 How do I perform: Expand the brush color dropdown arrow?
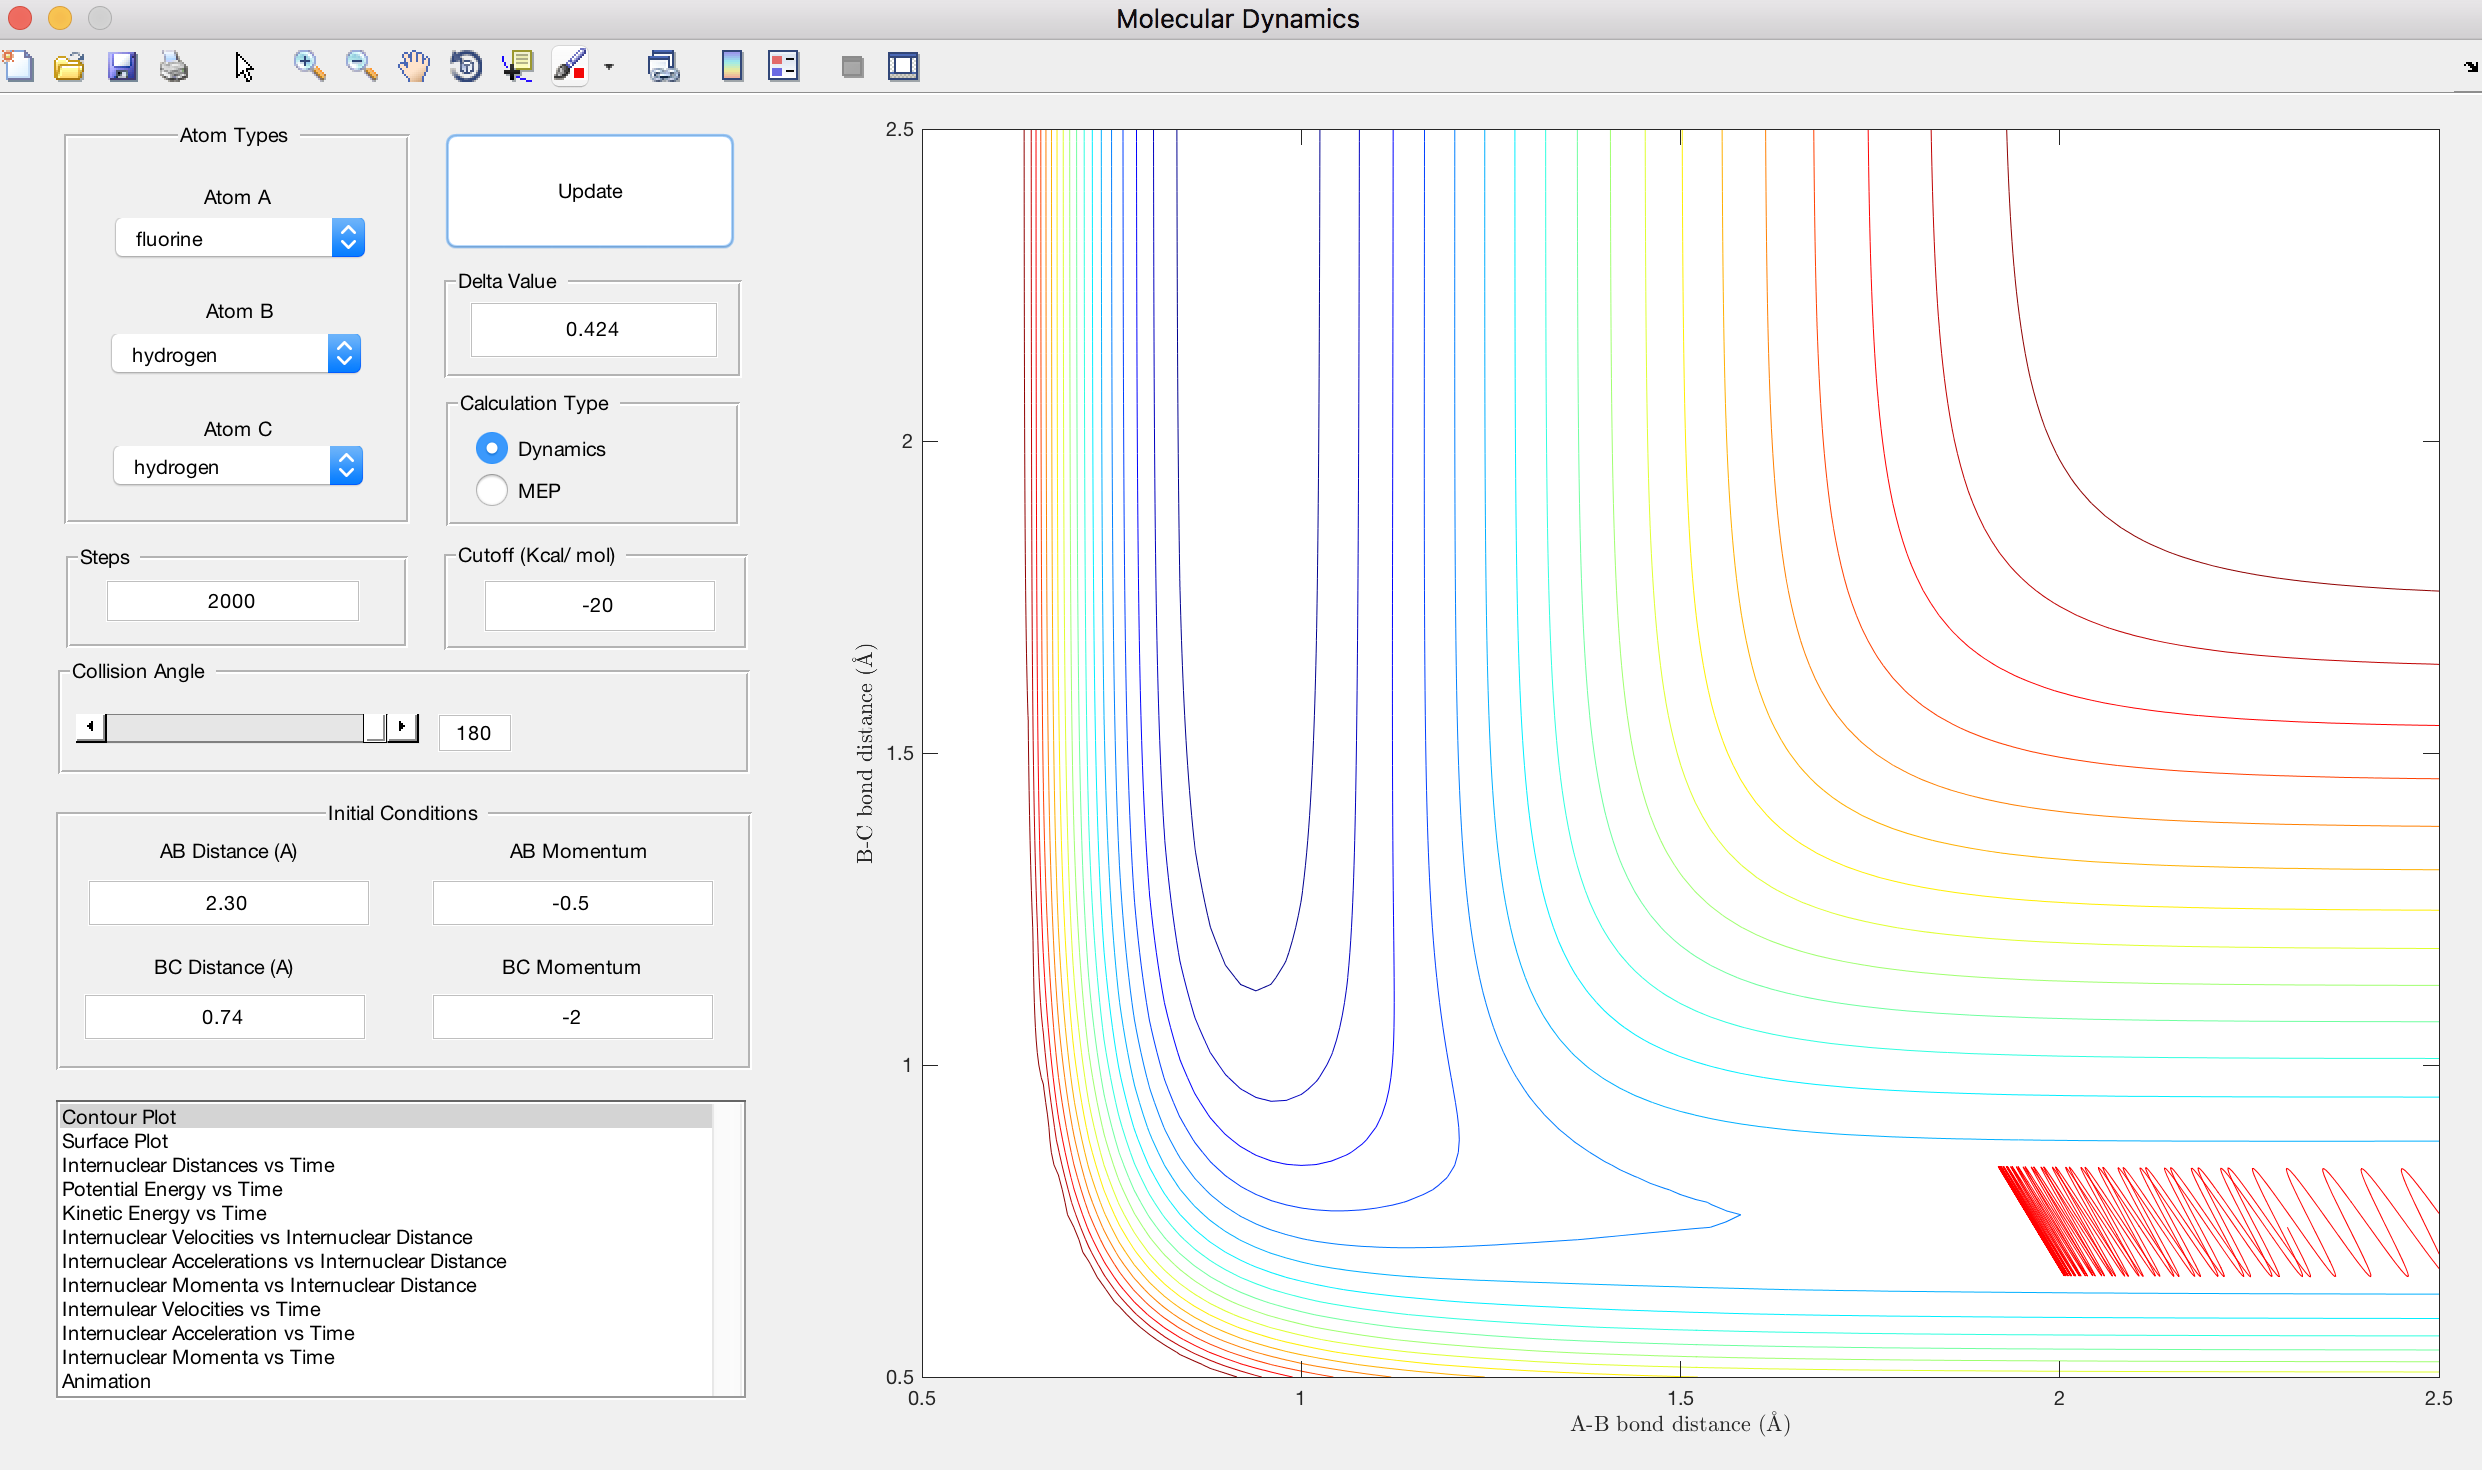click(x=609, y=67)
